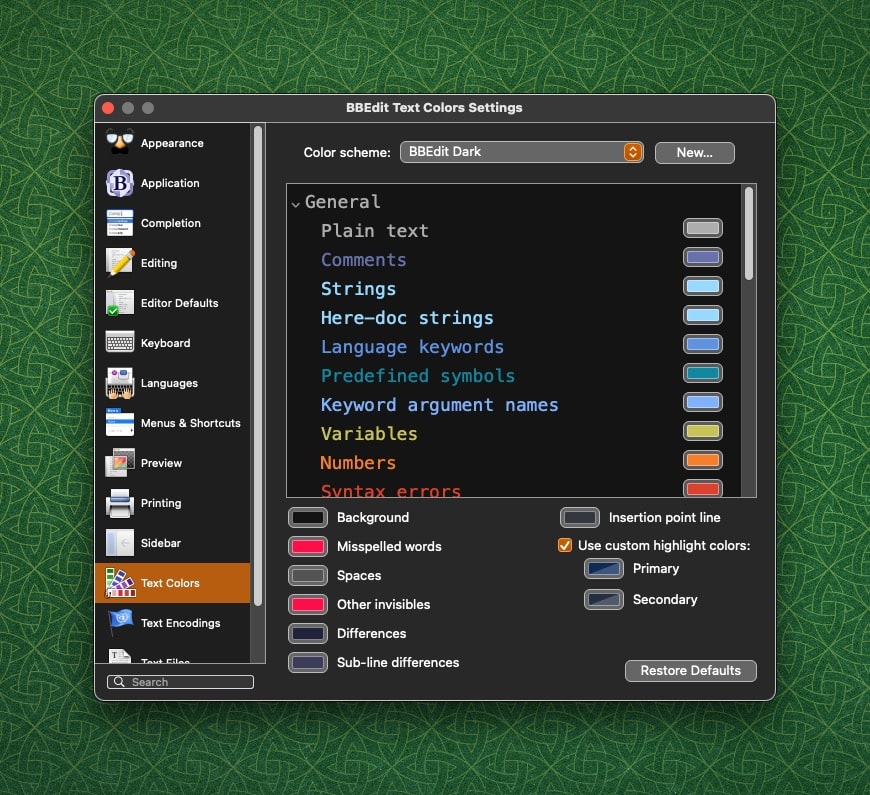Disable Use custom highlight colors checkbox
Image resolution: width=870 pixels, height=795 pixels.
click(x=565, y=545)
